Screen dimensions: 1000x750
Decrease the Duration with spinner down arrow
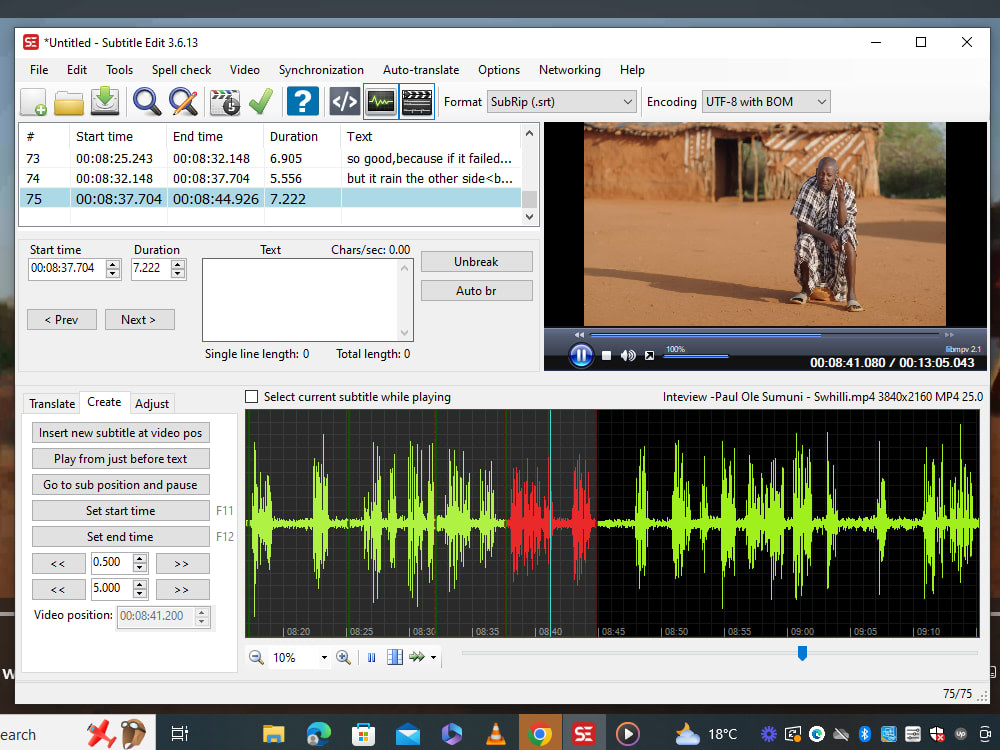(178, 273)
